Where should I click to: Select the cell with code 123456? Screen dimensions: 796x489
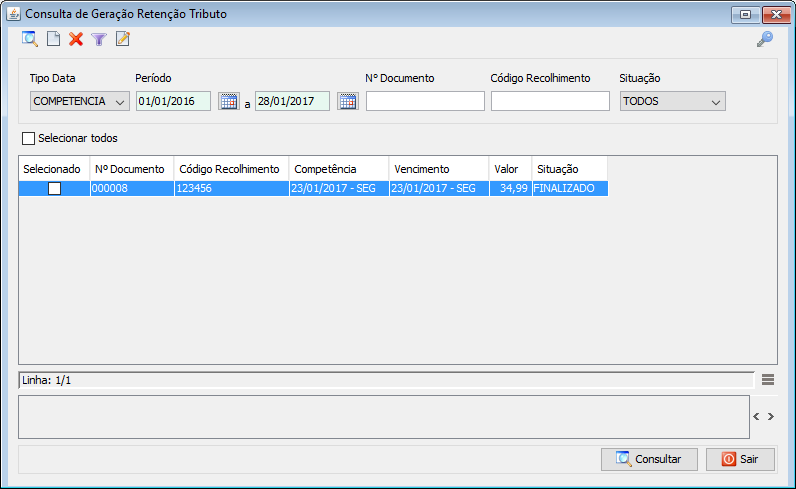(231, 188)
